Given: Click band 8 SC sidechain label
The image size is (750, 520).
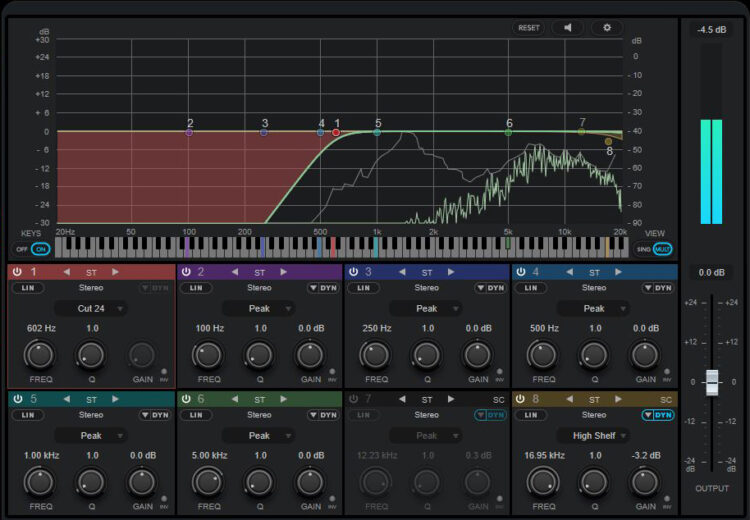Looking at the screenshot, I should [x=666, y=399].
